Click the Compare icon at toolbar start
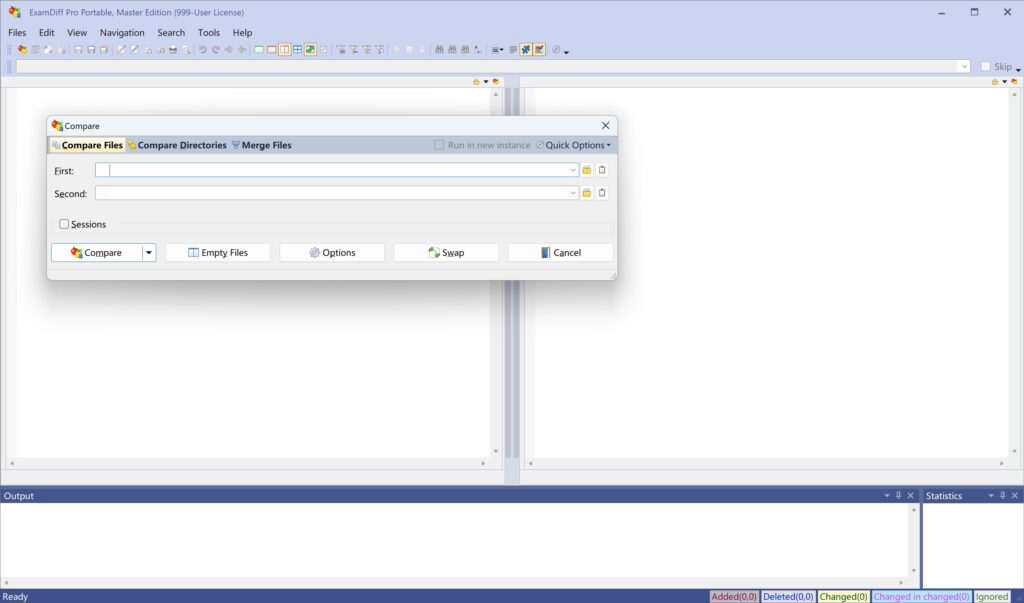 [x=22, y=50]
